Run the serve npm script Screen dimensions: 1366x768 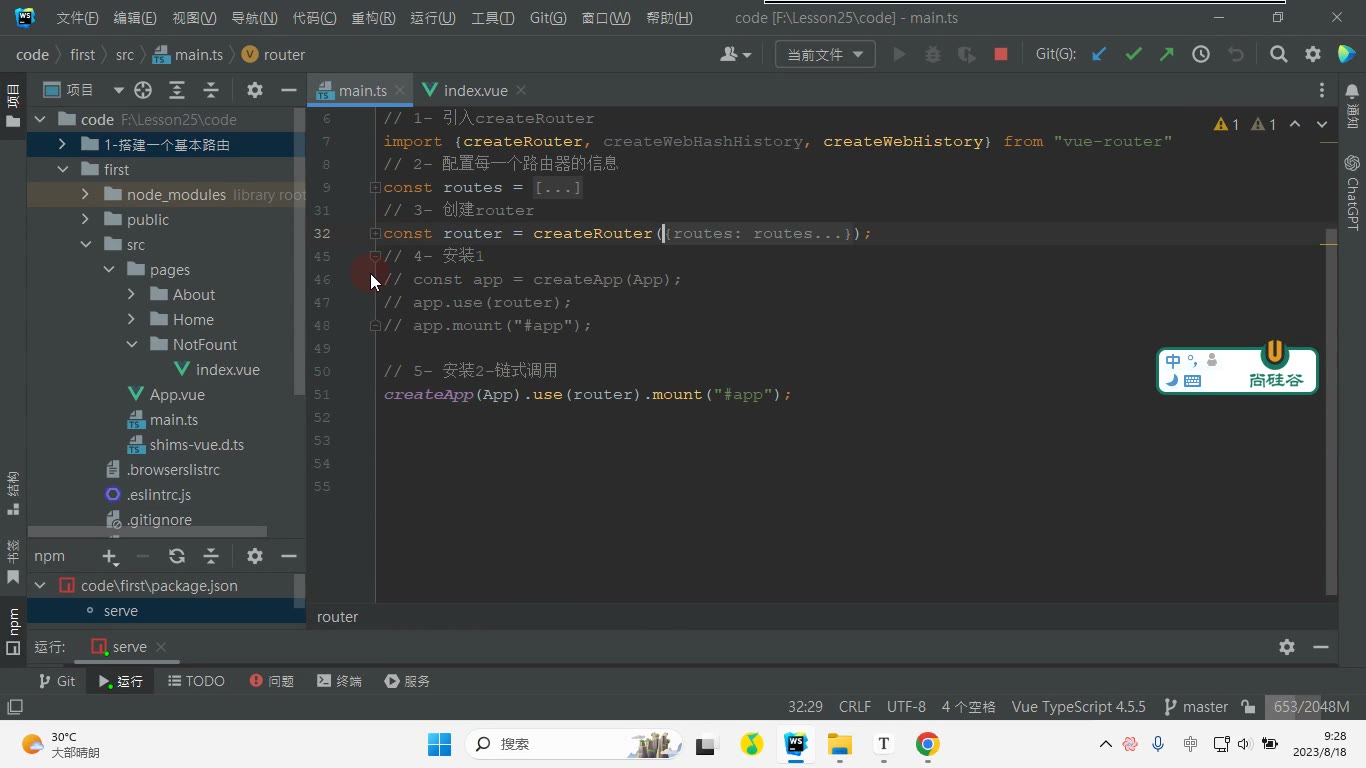pyautogui.click(x=121, y=610)
